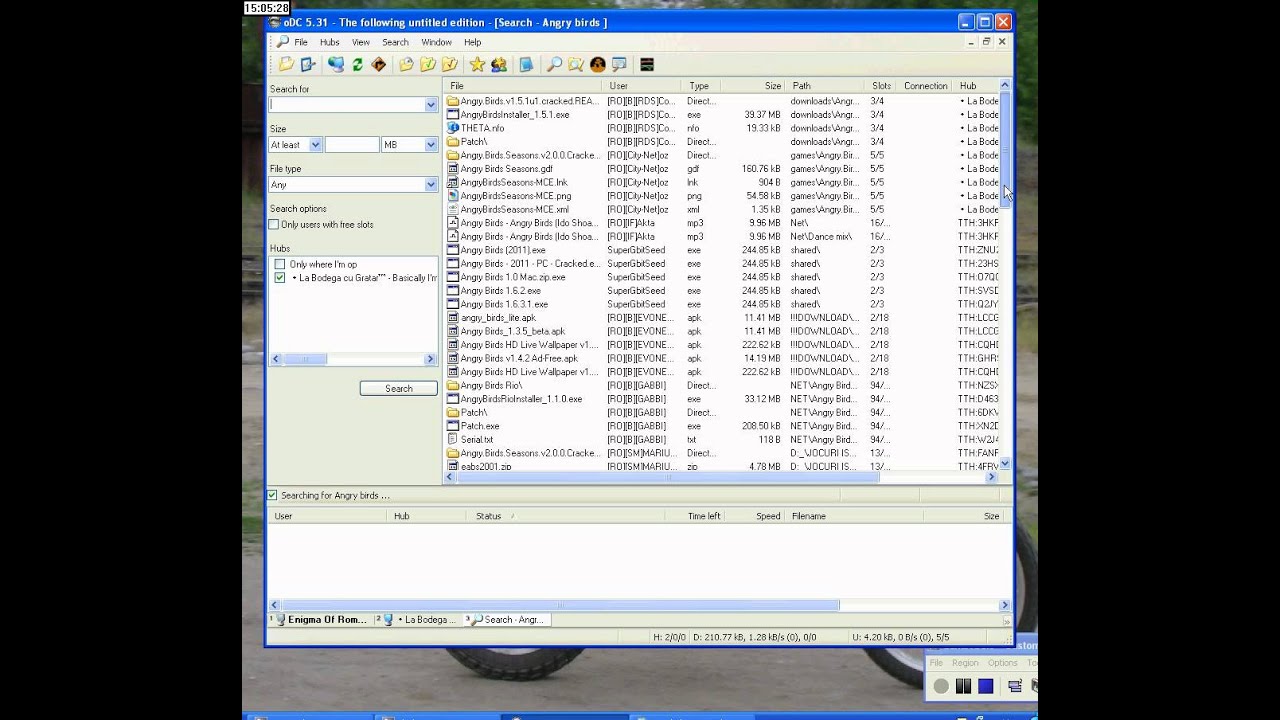Sort results by User column header

click(643, 86)
